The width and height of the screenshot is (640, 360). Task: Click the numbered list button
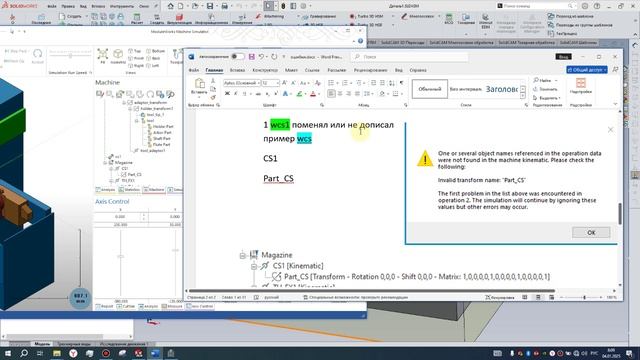tap(345, 83)
